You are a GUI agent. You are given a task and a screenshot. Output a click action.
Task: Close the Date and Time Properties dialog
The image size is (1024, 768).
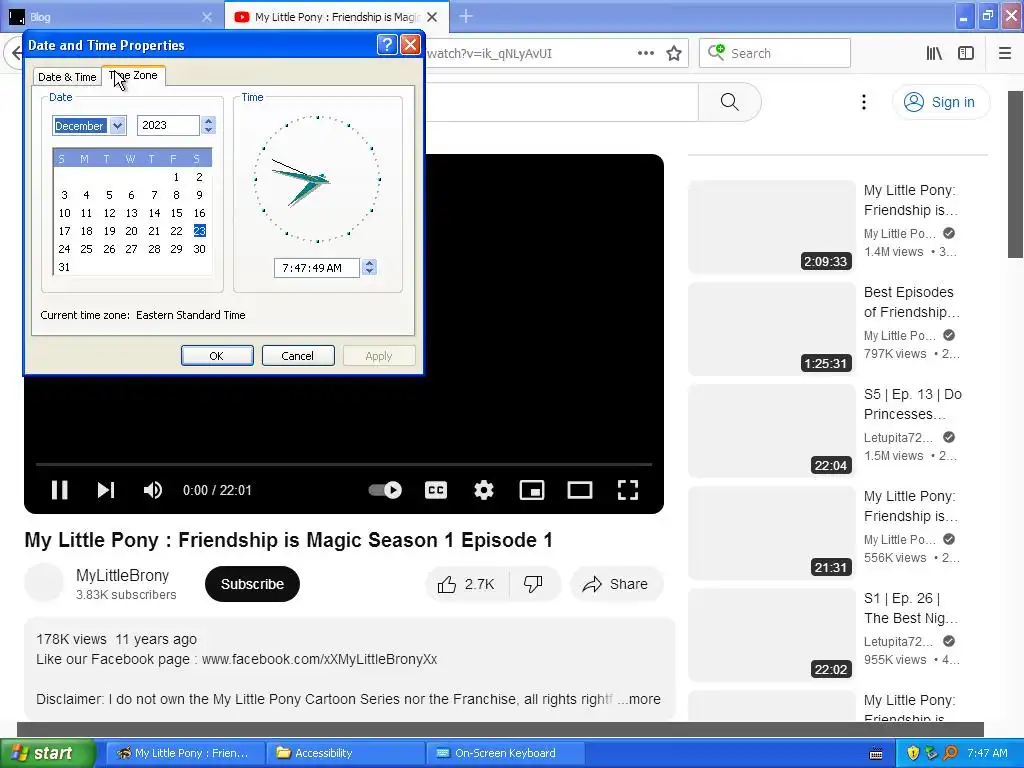410,44
